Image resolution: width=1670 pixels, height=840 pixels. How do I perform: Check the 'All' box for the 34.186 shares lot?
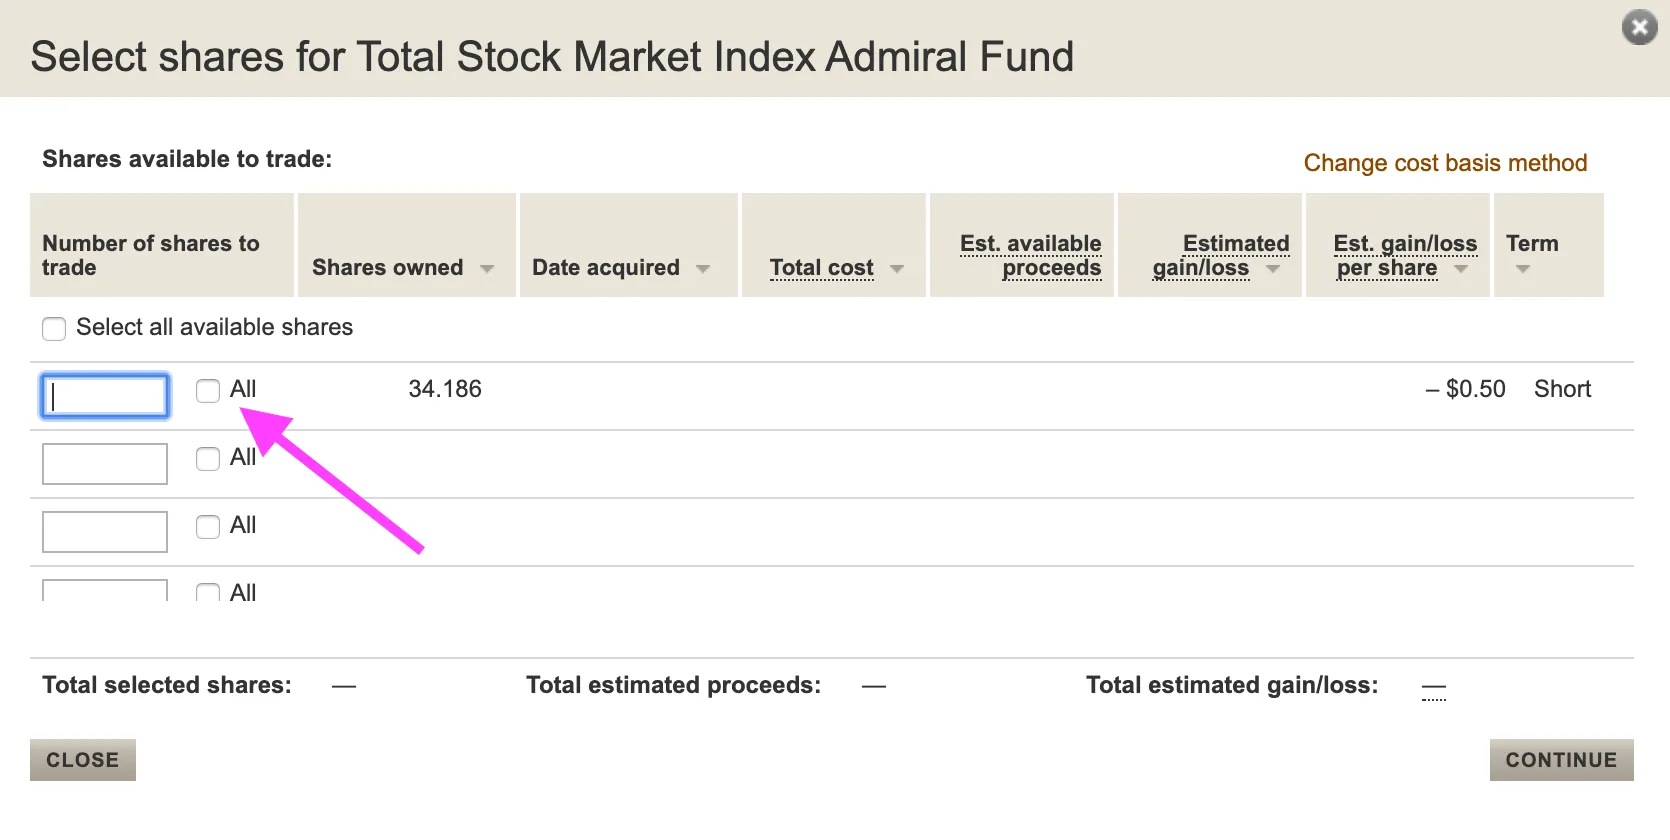[207, 391]
